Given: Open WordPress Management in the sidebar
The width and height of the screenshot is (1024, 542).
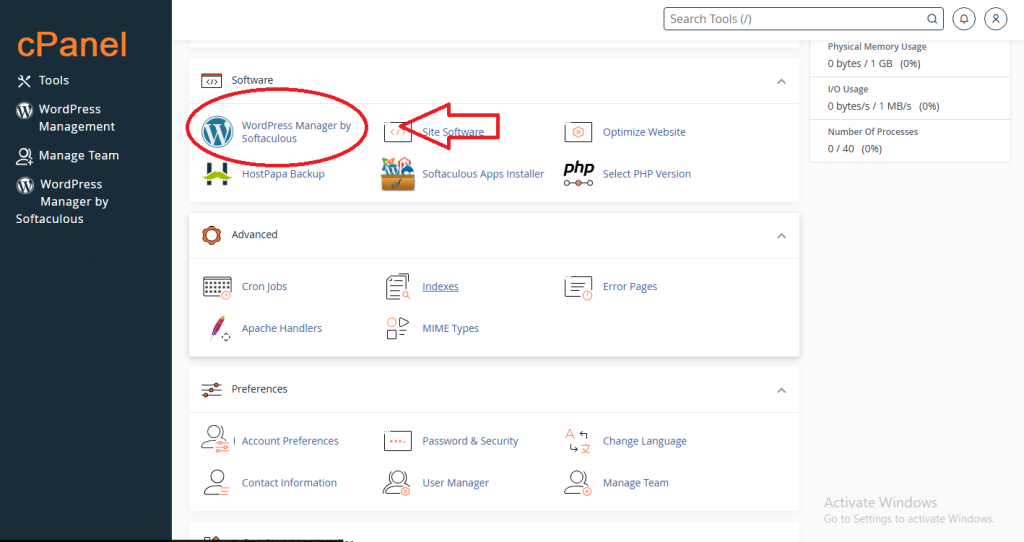Looking at the screenshot, I should coord(66,118).
